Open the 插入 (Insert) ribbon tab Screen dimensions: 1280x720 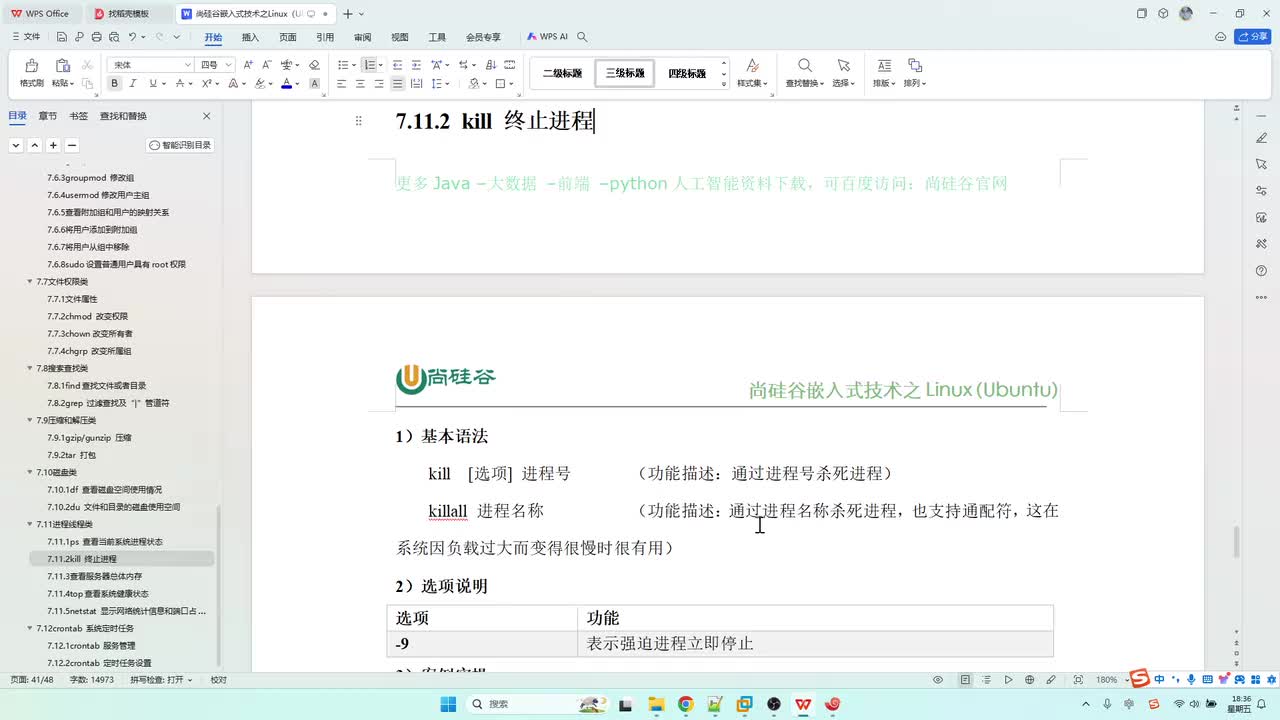pyautogui.click(x=250, y=37)
